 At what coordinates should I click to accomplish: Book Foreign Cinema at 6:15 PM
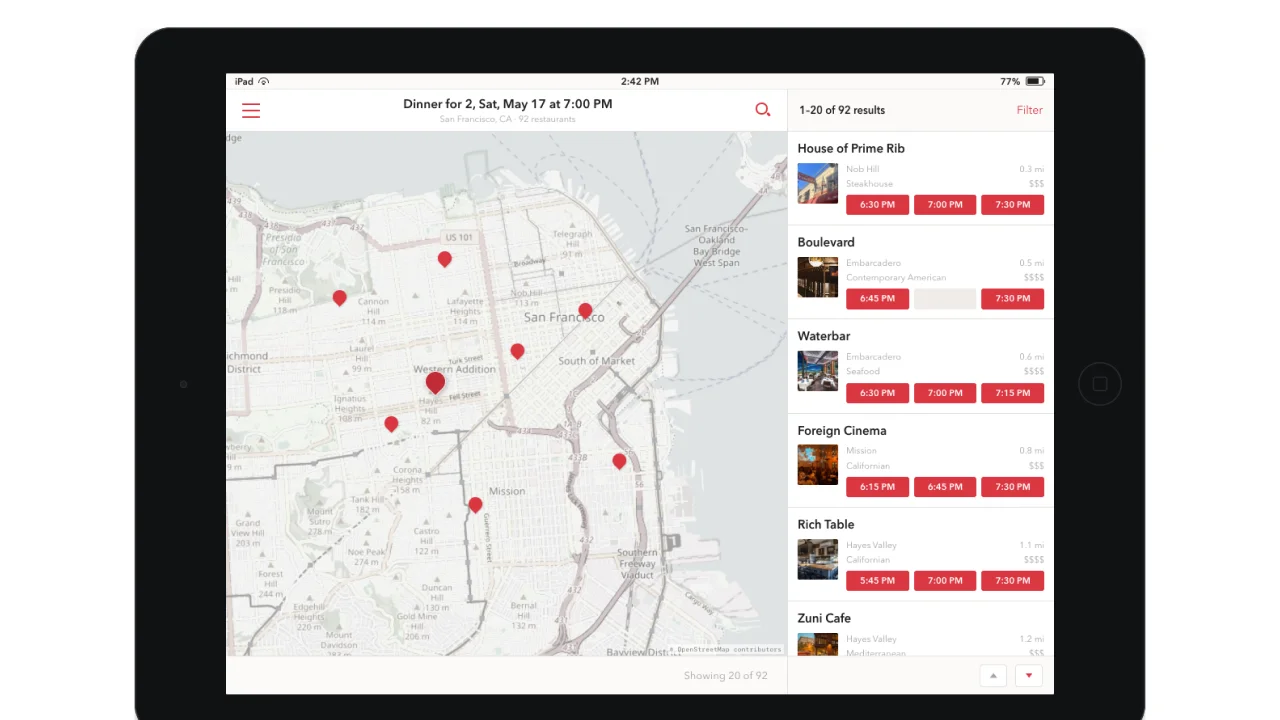coord(878,487)
